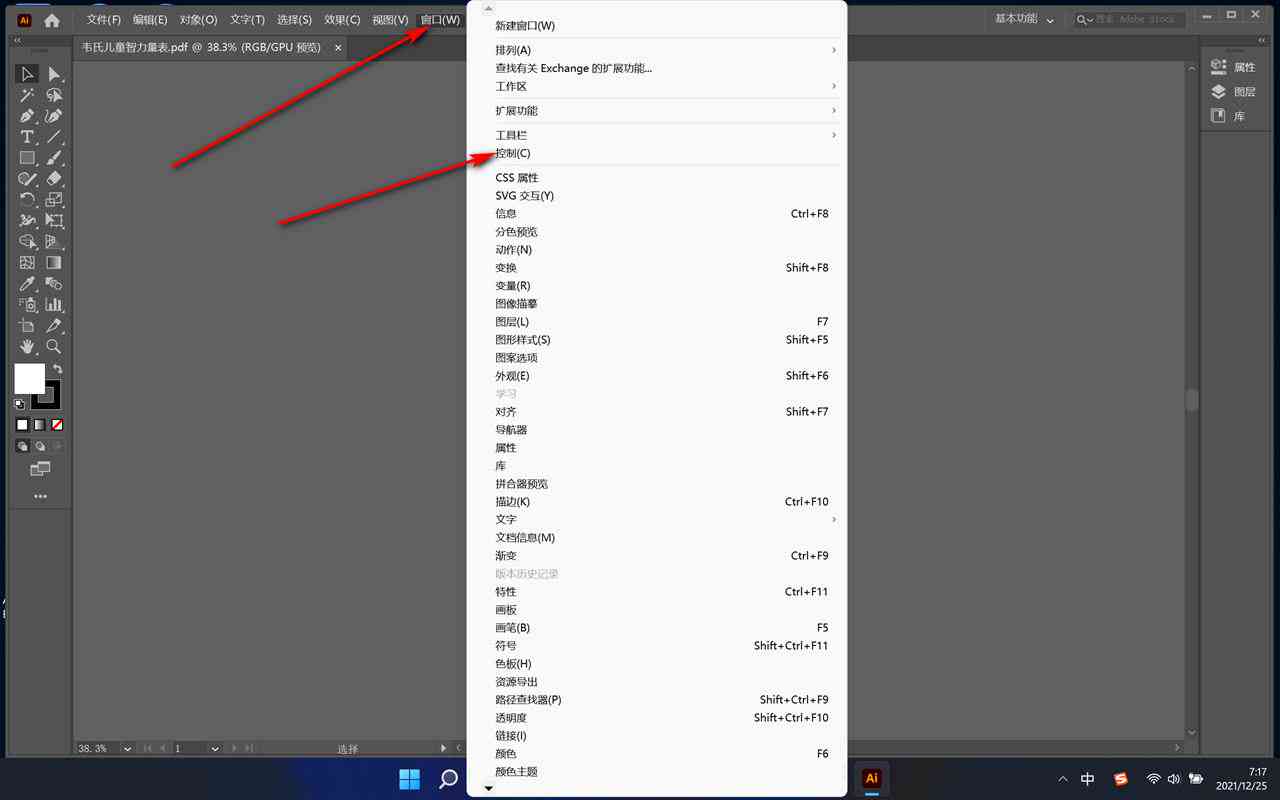Image resolution: width=1280 pixels, height=800 pixels.
Task: Click menu scroll-down arrow at menu bottom
Action: (x=488, y=789)
